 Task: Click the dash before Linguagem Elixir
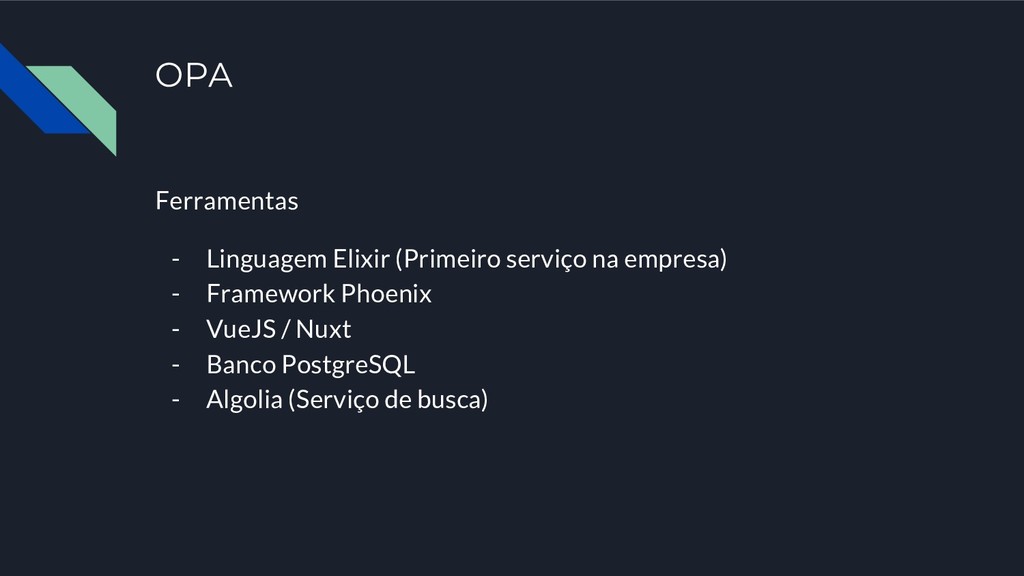pyautogui.click(x=176, y=259)
